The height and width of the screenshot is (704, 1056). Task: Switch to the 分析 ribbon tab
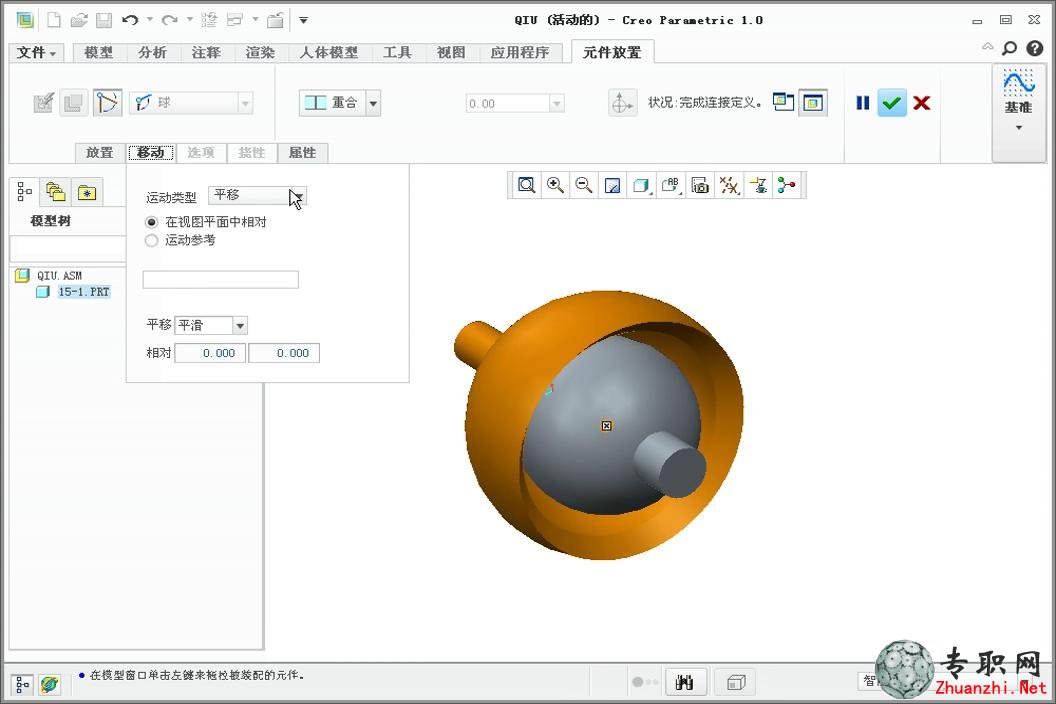tap(153, 53)
